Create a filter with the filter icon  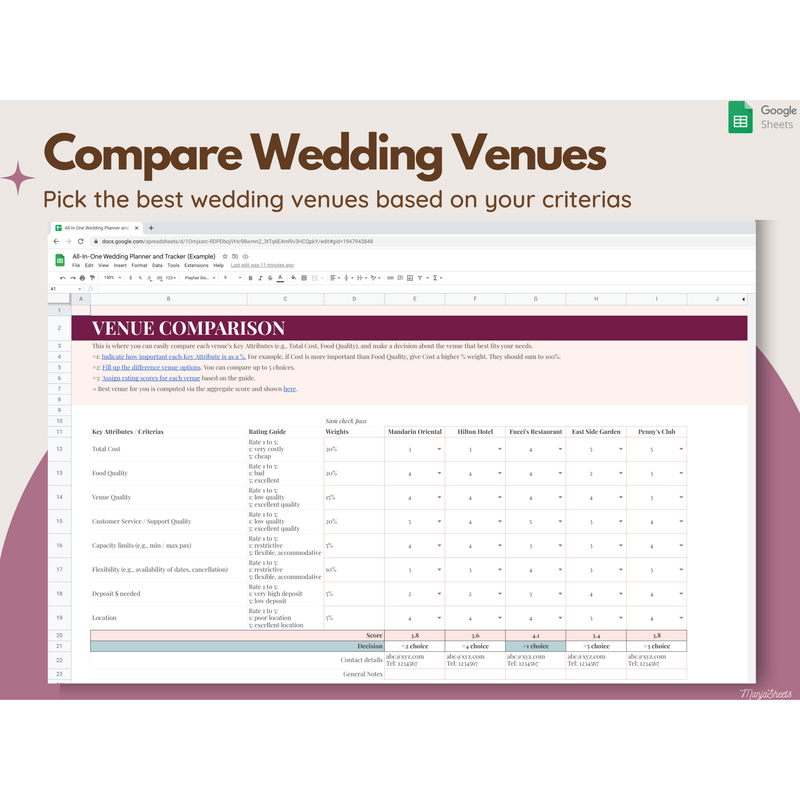[419, 277]
